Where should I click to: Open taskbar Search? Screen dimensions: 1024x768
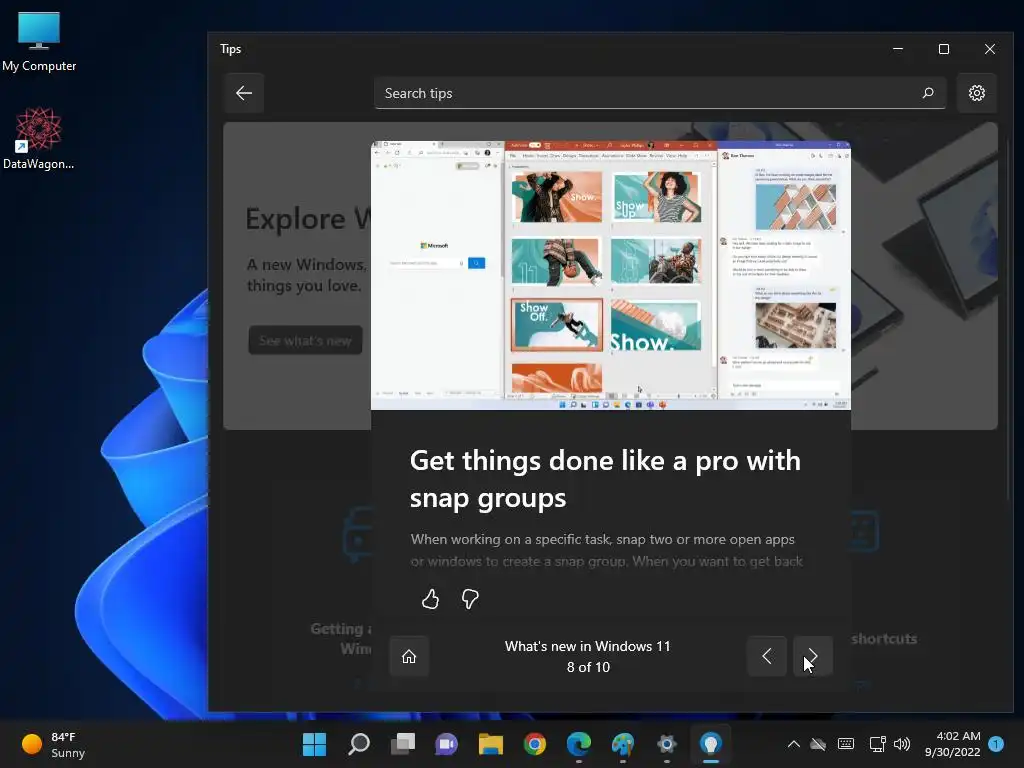(x=359, y=744)
